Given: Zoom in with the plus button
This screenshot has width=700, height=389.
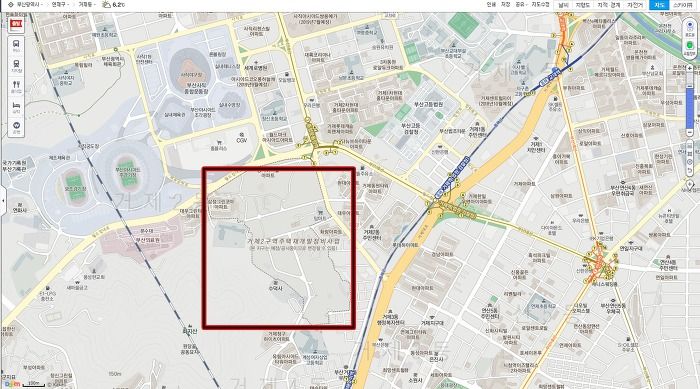Looking at the screenshot, I should coord(690,68).
